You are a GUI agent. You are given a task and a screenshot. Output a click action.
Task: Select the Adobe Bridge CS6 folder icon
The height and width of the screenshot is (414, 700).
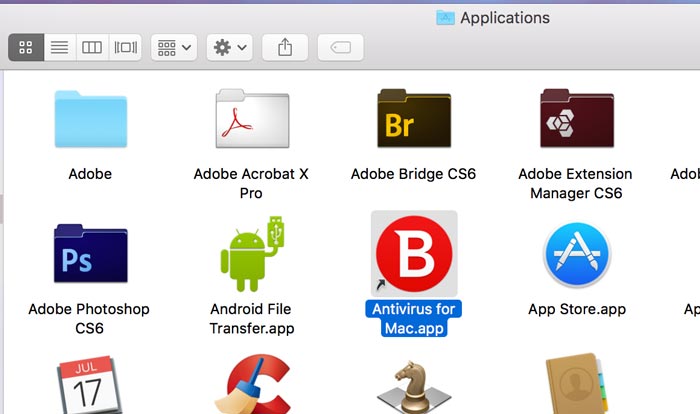point(414,119)
